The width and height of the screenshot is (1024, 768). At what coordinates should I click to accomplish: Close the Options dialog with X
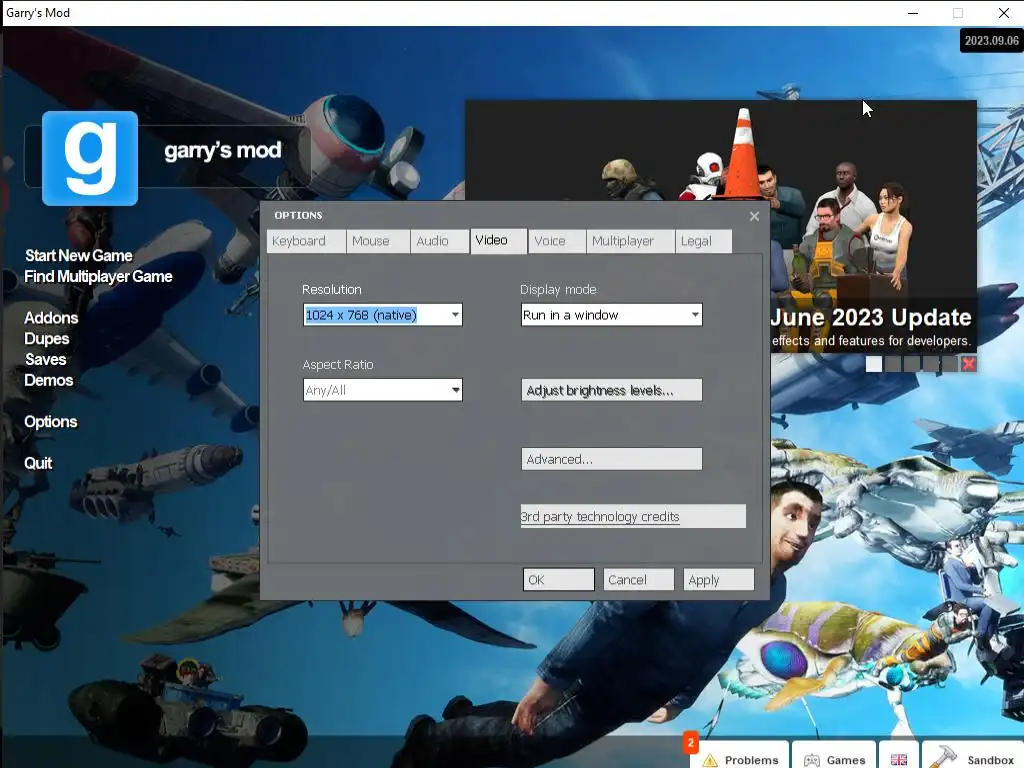point(754,216)
